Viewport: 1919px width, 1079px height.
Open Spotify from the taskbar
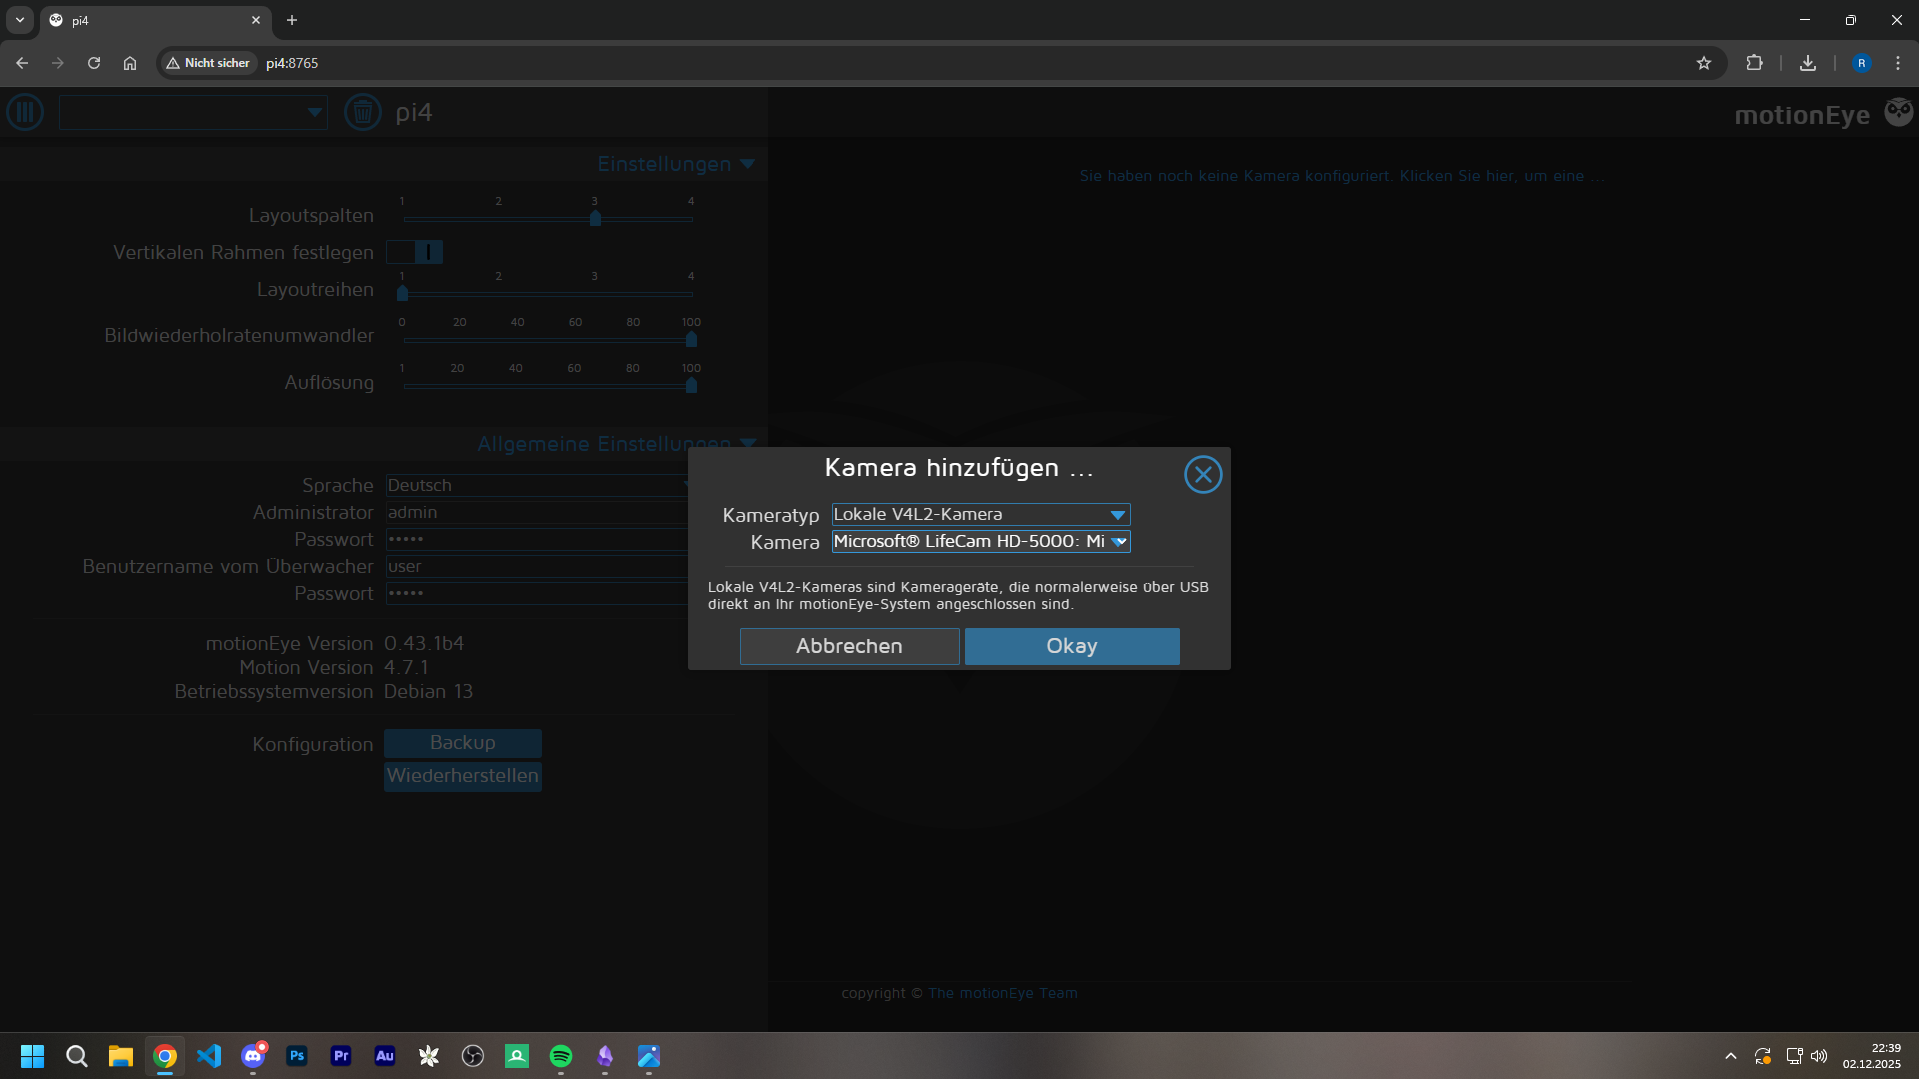pyautogui.click(x=561, y=1056)
